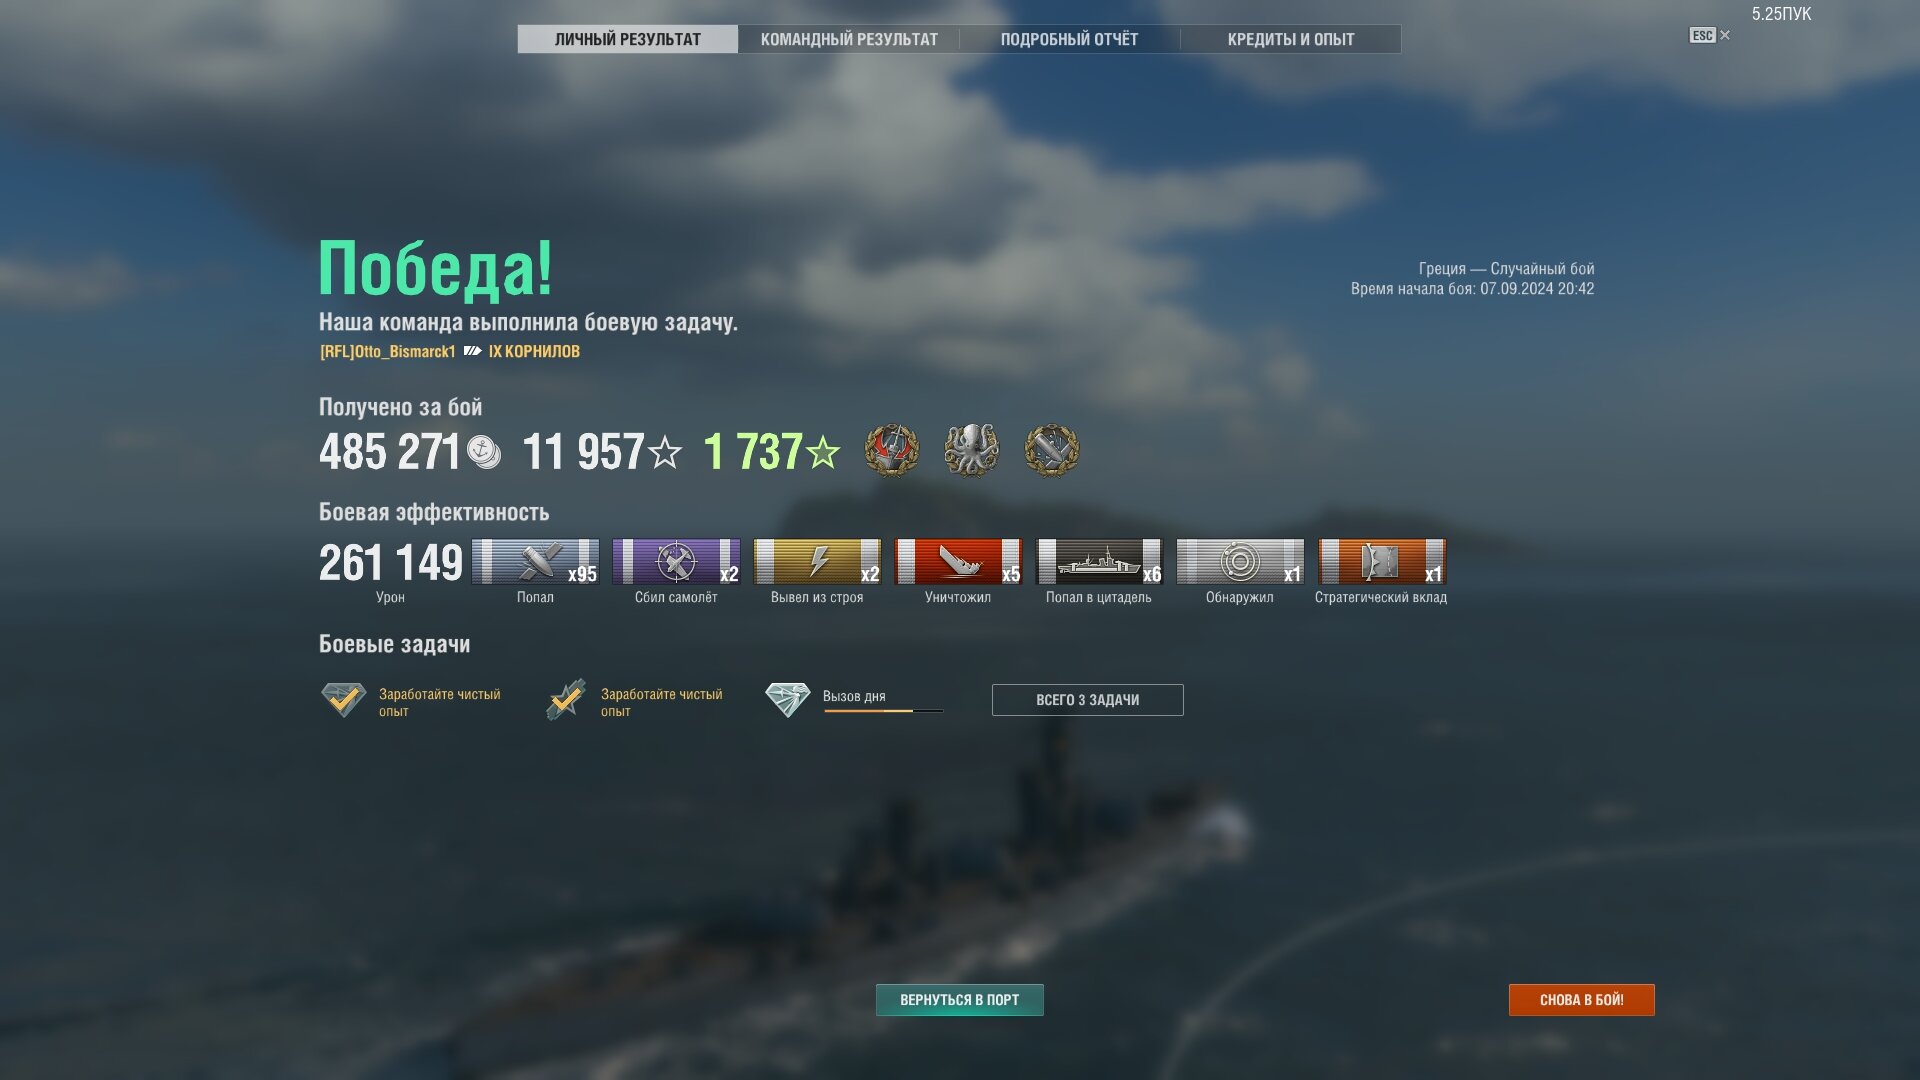Screen dimensions: 1920x1080
Task: Click the 'Стратегический вклад' flag ribbon
Action: (x=1381, y=562)
